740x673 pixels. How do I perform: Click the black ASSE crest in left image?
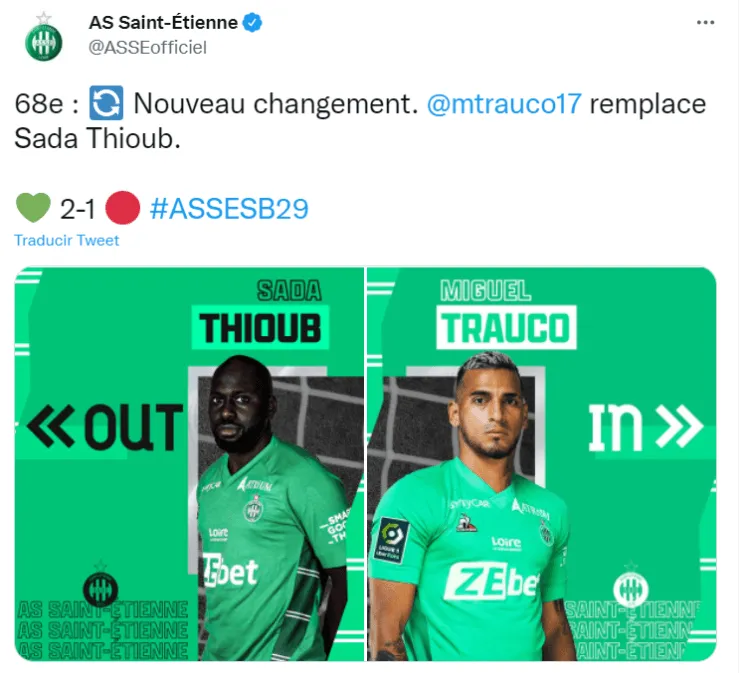click(101, 586)
